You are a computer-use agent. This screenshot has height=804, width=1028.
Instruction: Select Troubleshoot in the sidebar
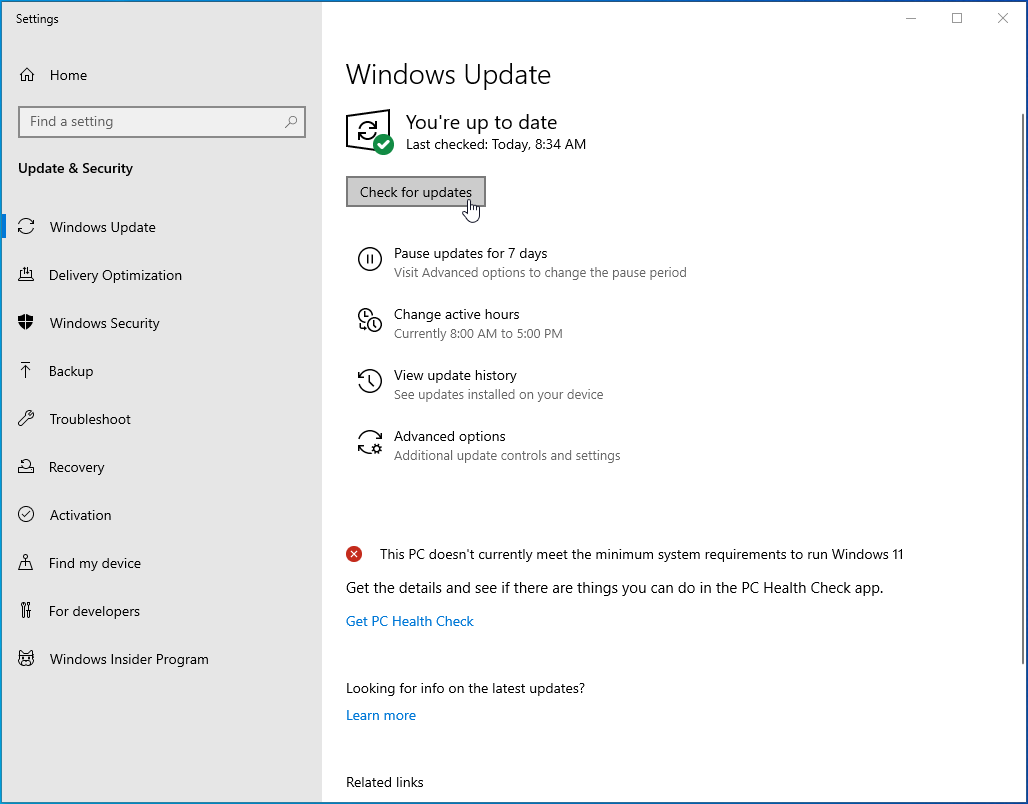coord(90,418)
